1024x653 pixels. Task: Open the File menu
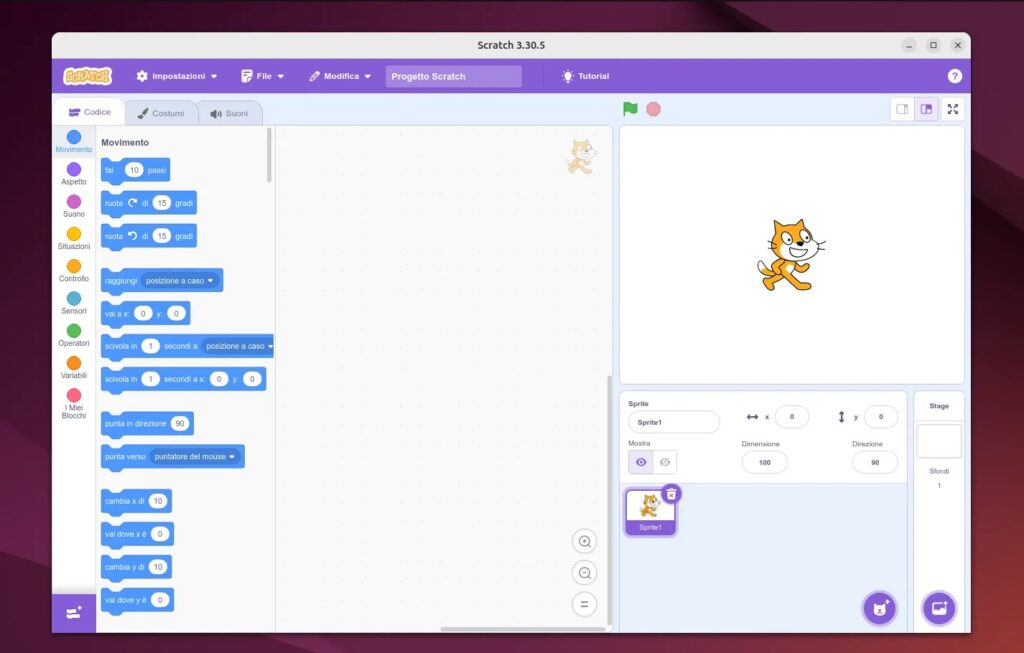coord(262,75)
